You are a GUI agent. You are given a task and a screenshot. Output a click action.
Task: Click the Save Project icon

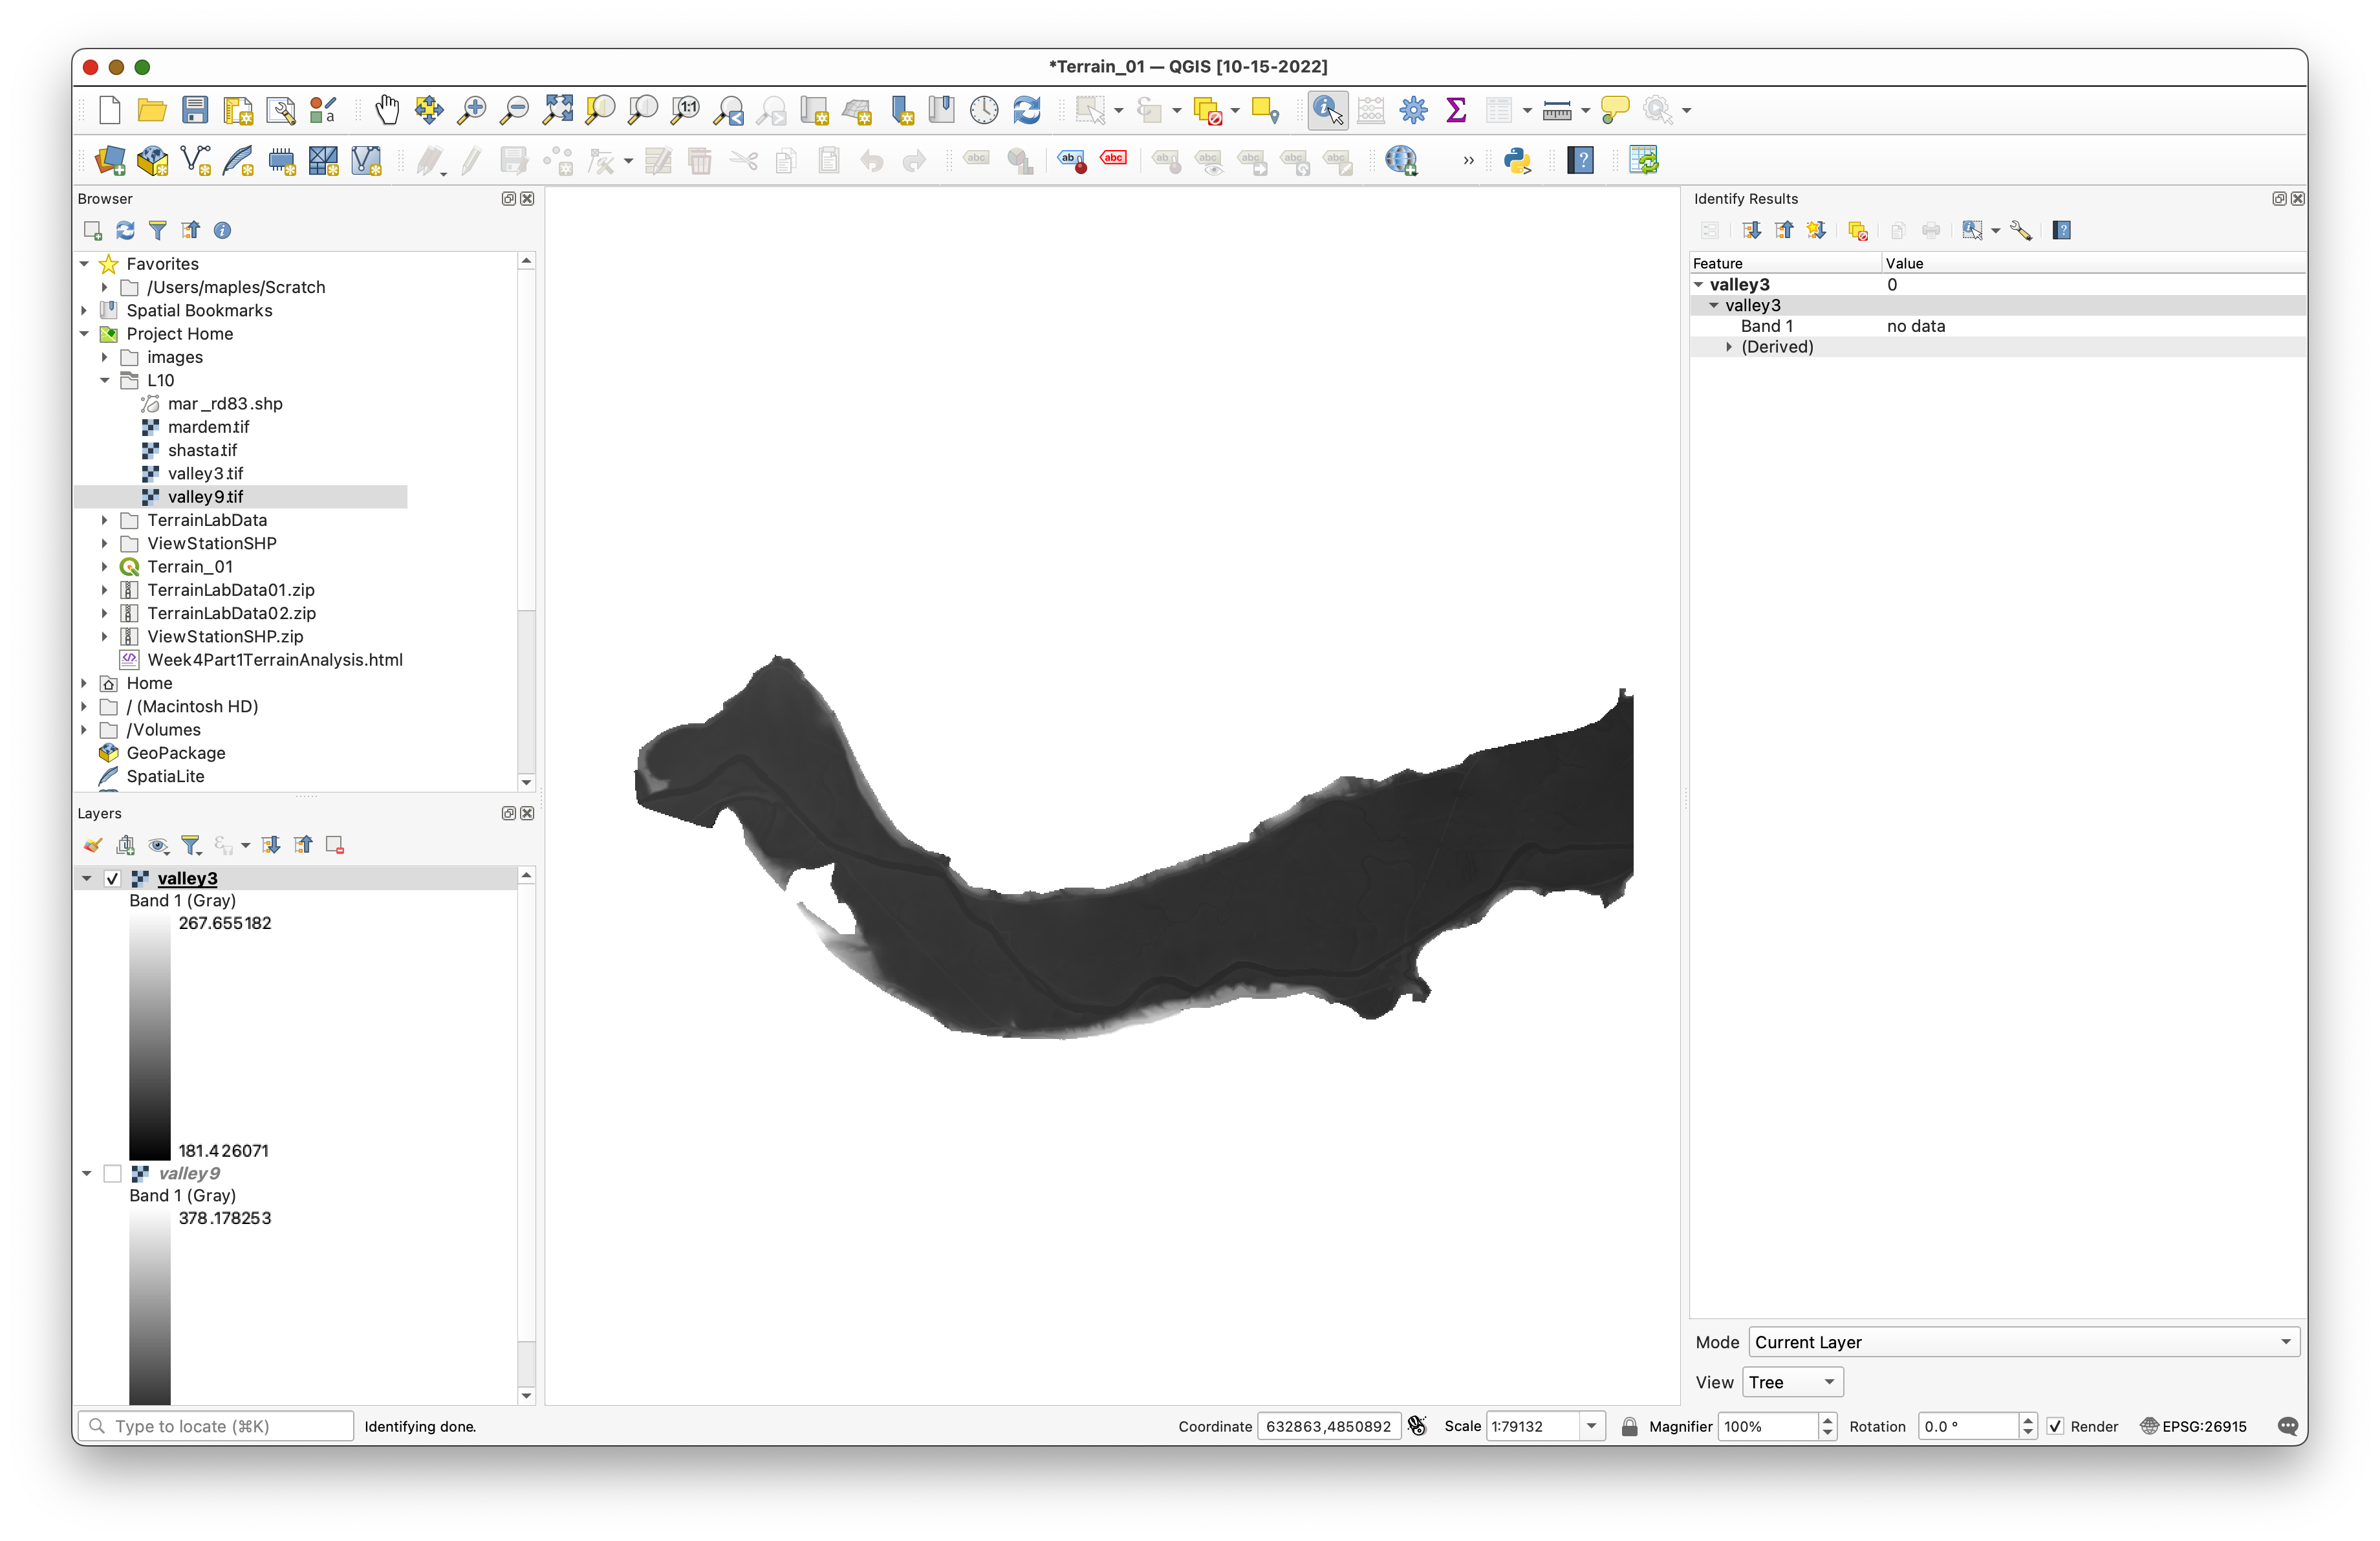point(195,110)
